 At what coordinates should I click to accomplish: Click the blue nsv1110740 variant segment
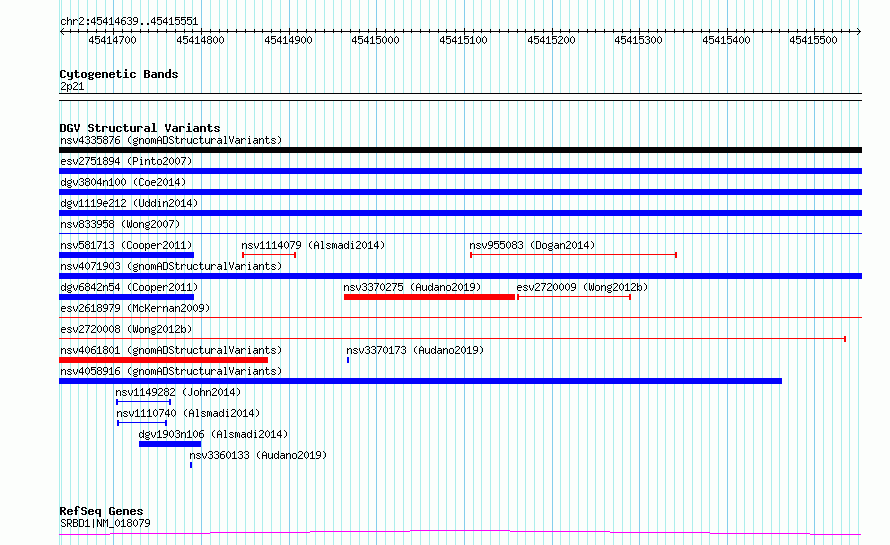[x=142, y=423]
